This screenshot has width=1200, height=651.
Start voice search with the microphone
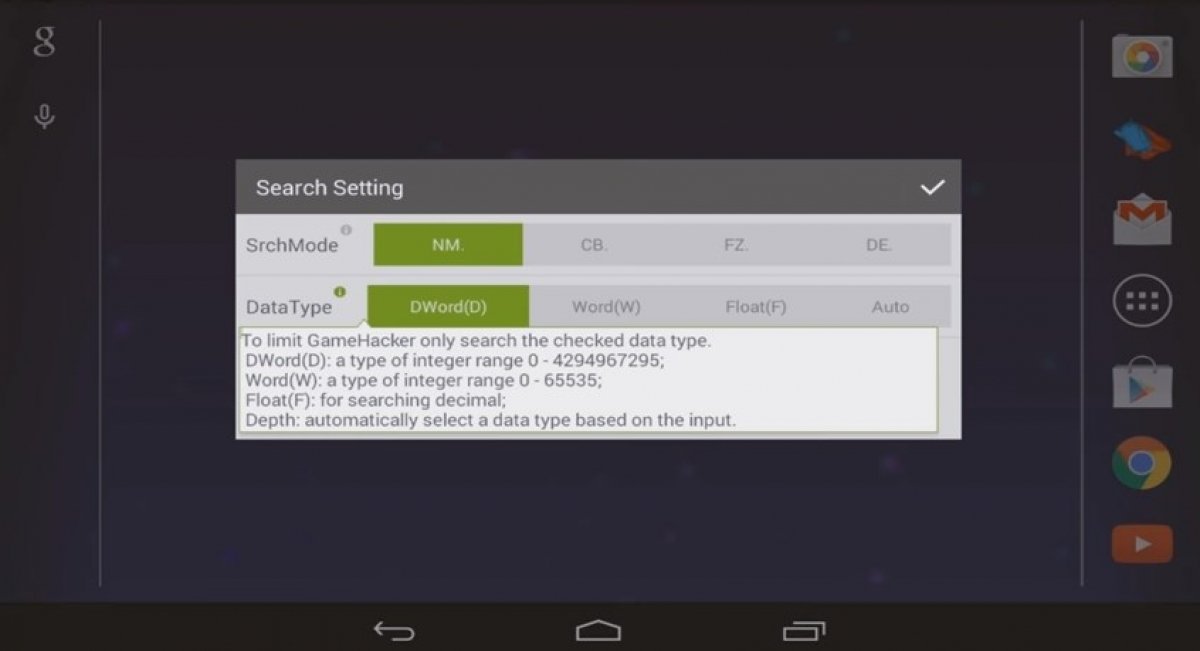[44, 117]
